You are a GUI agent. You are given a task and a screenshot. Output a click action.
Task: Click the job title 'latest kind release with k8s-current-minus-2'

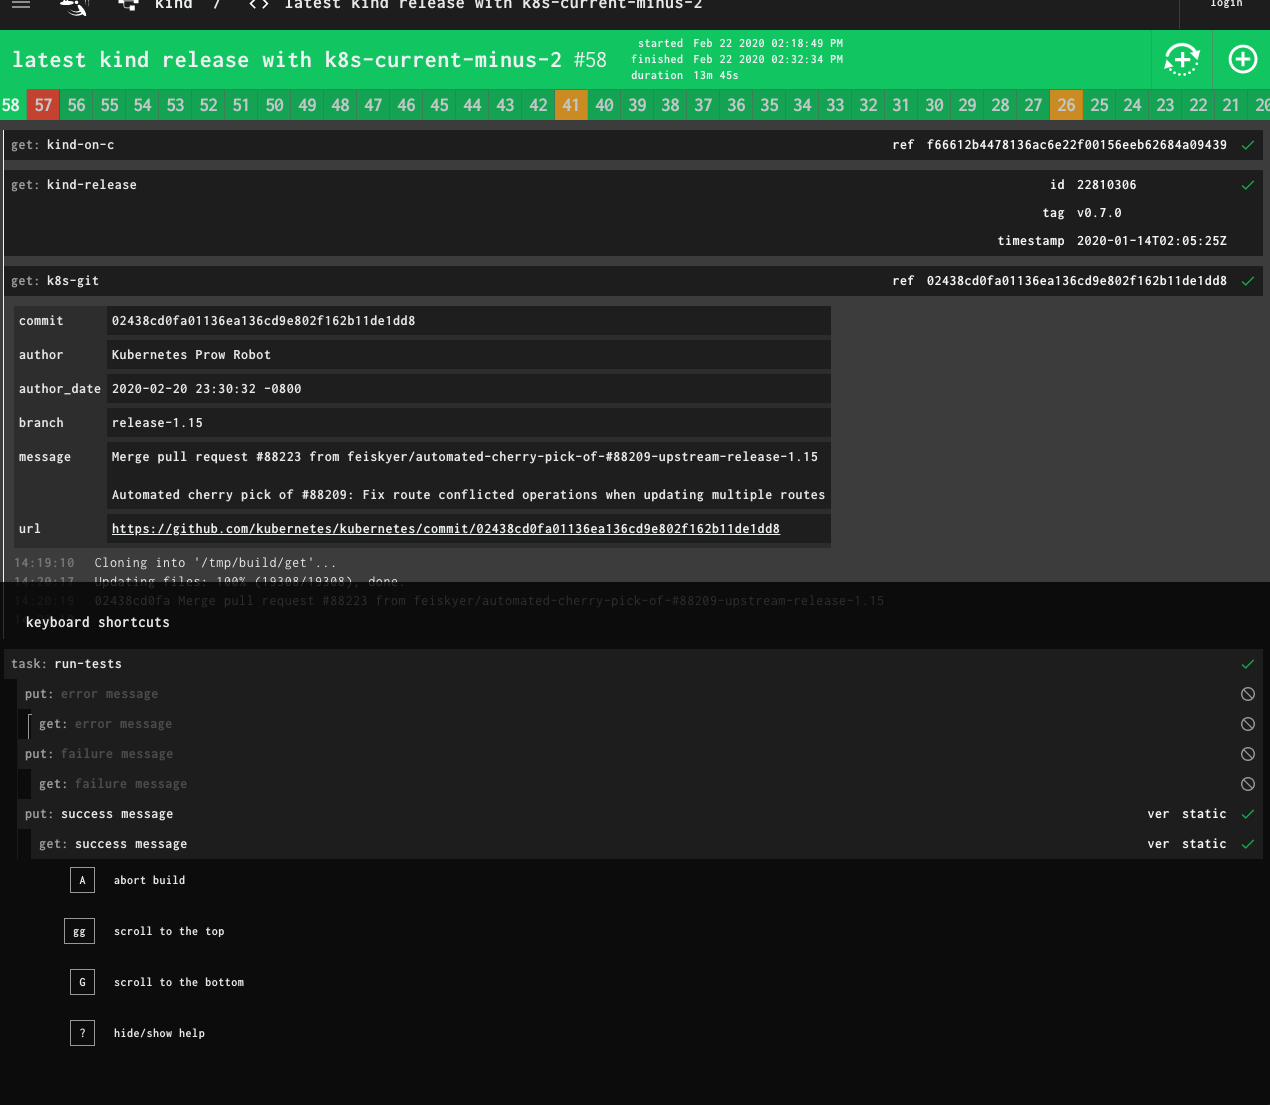(x=287, y=60)
